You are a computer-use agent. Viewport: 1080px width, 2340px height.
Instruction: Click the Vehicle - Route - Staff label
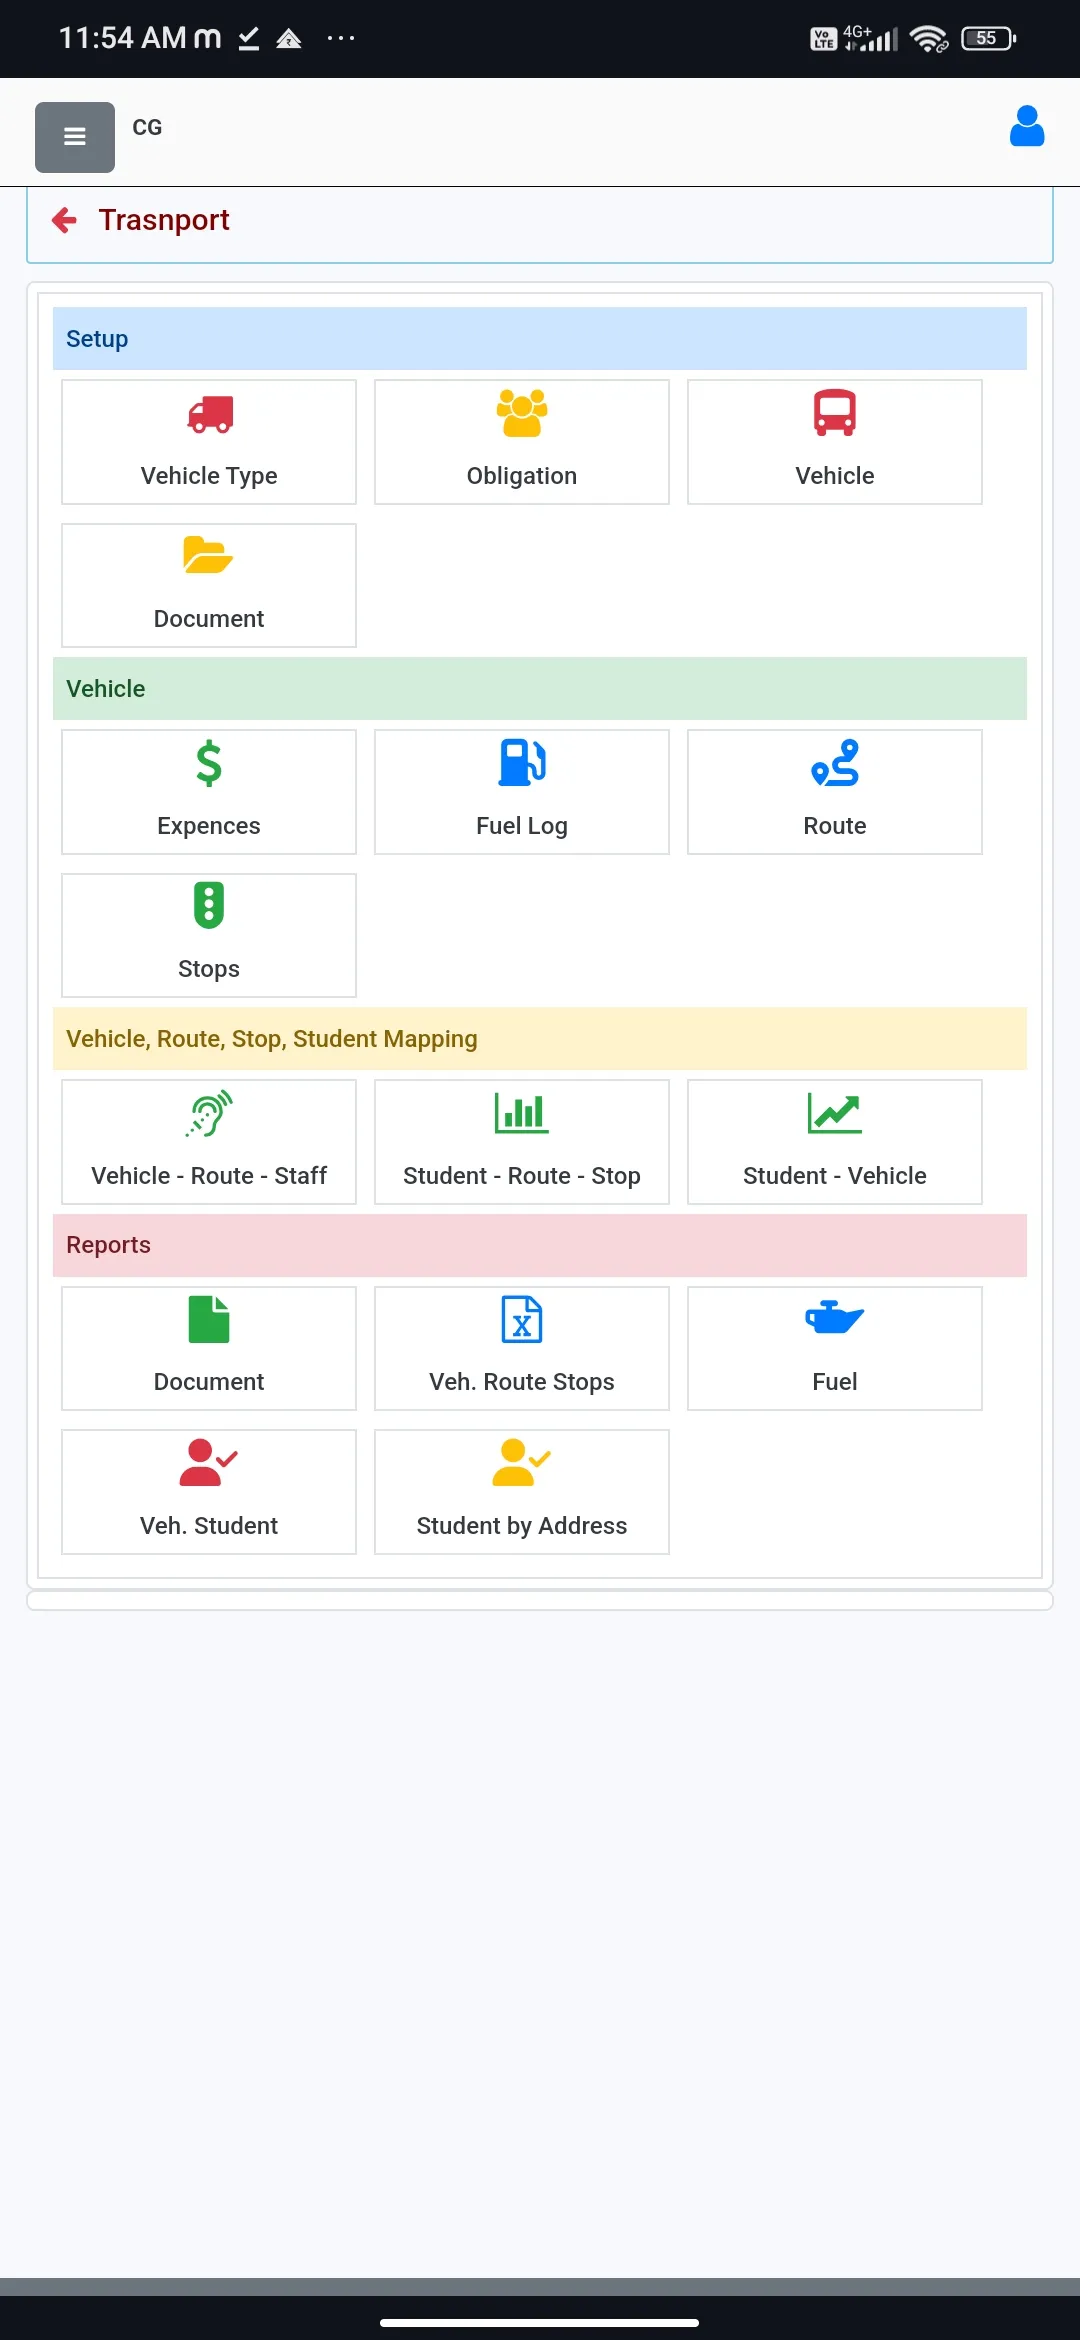click(209, 1176)
